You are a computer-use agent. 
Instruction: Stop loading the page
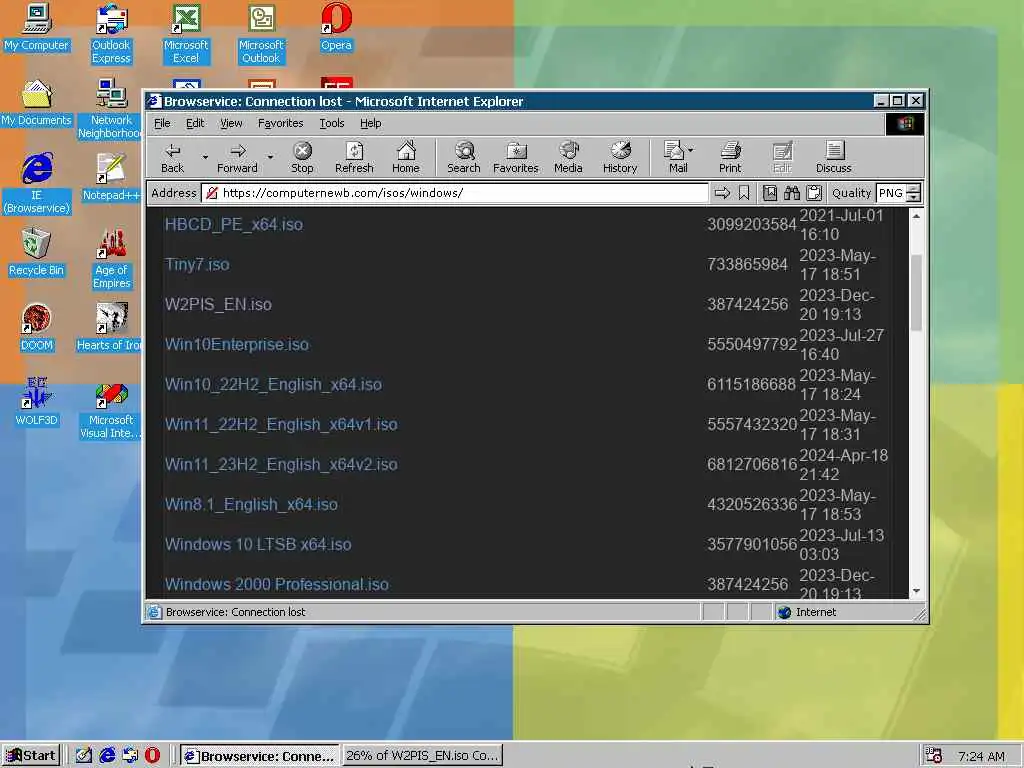click(302, 157)
